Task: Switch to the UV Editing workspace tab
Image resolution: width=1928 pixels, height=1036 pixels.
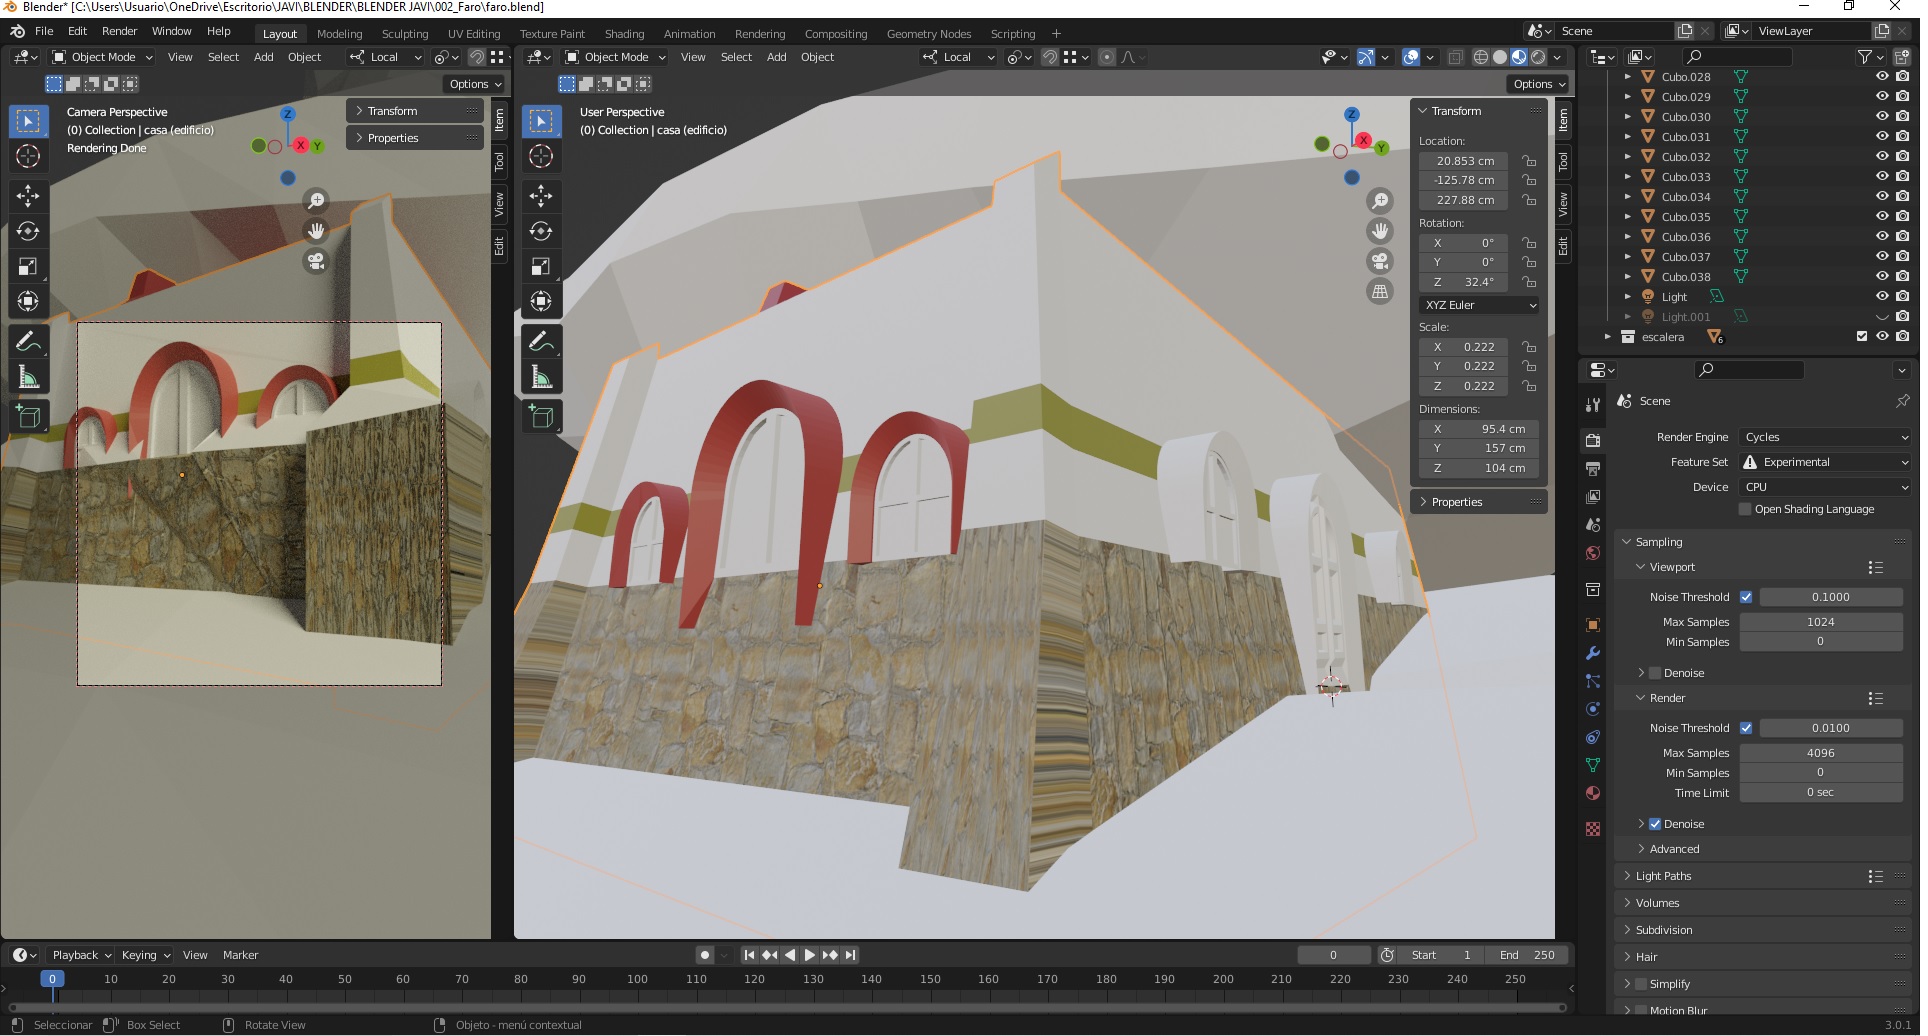Action: point(474,34)
